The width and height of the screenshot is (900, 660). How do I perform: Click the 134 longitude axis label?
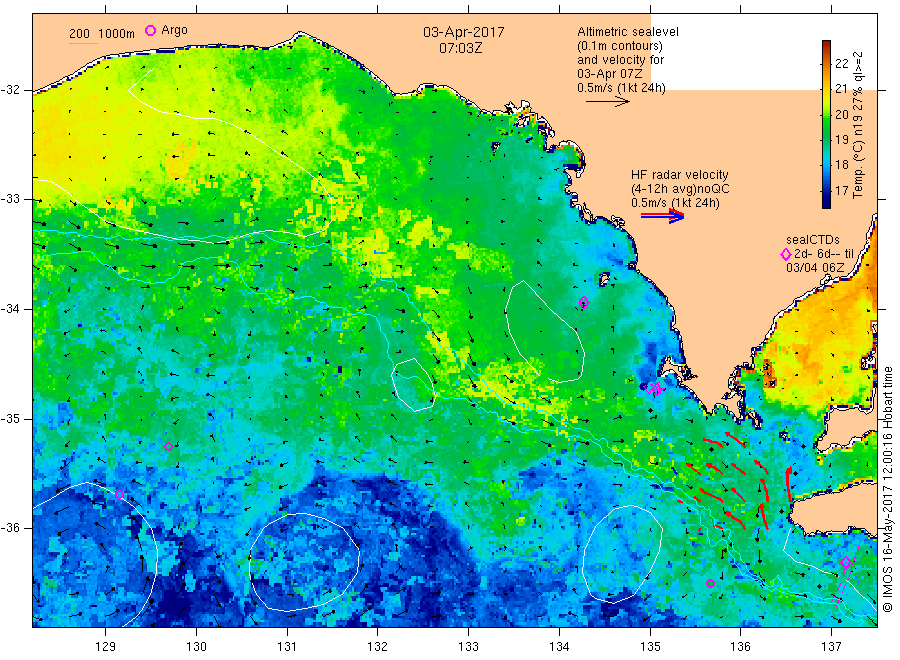pyautogui.click(x=559, y=647)
